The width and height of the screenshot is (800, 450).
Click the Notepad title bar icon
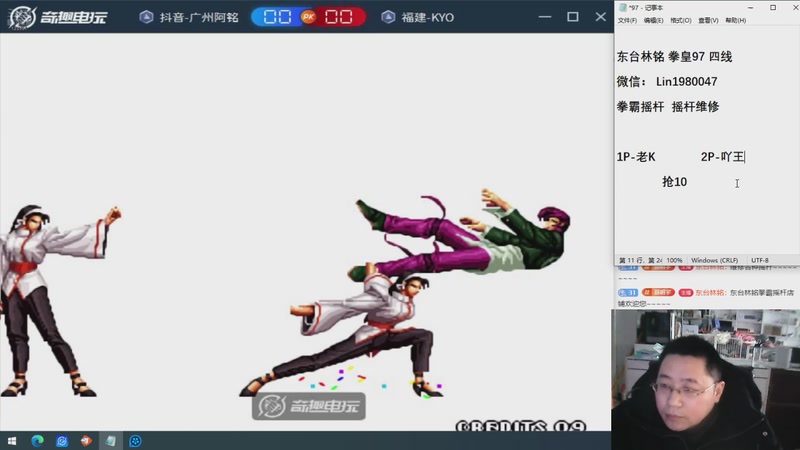pyautogui.click(x=622, y=8)
